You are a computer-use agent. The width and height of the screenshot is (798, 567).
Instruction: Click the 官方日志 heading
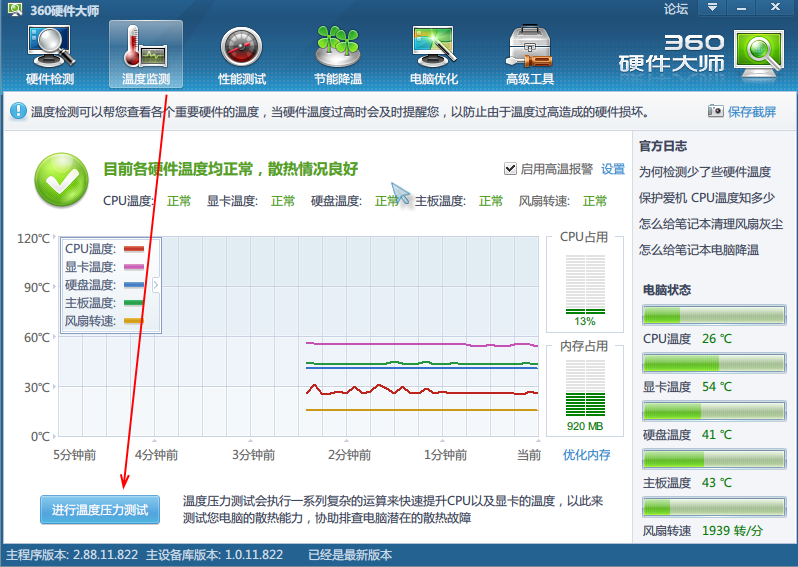pyautogui.click(x=663, y=146)
